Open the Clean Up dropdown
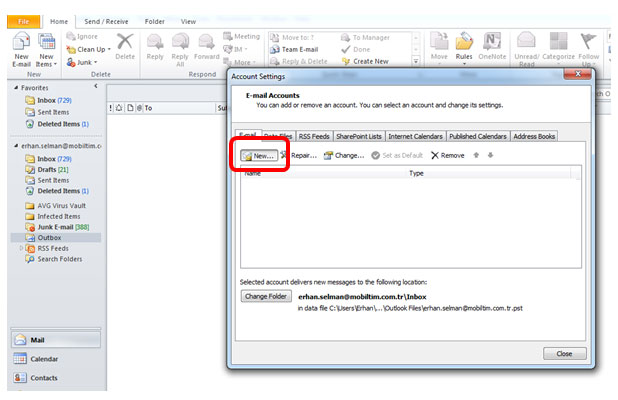Viewport: 618px width, 400px height. (x=88, y=49)
